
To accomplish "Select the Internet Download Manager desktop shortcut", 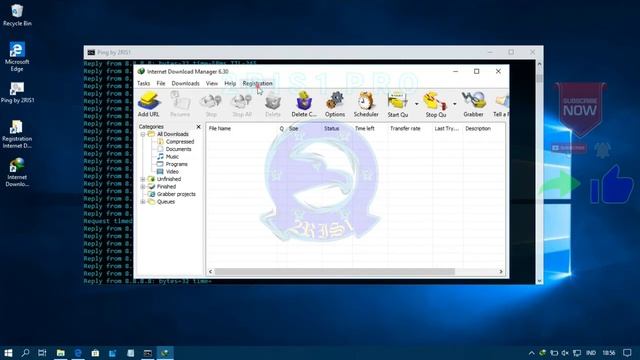I will point(17,172).
